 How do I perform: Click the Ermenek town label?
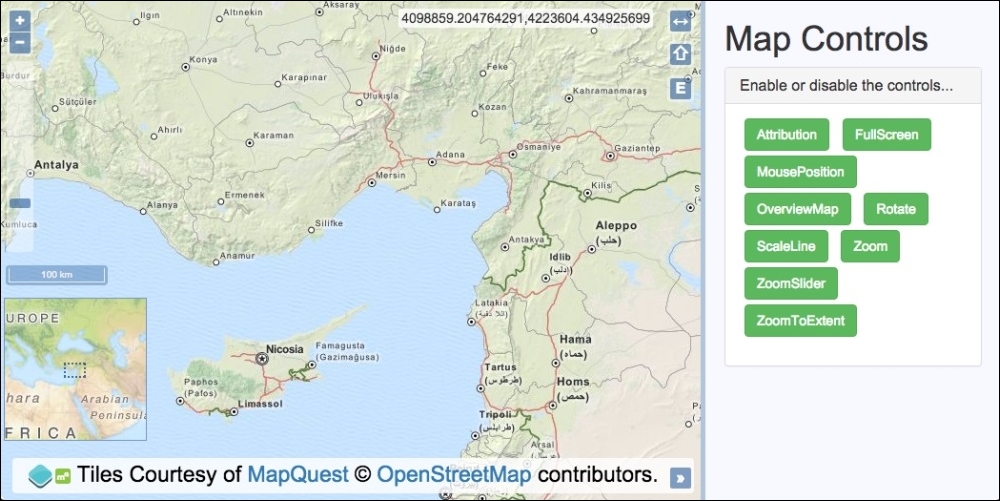coord(244,195)
